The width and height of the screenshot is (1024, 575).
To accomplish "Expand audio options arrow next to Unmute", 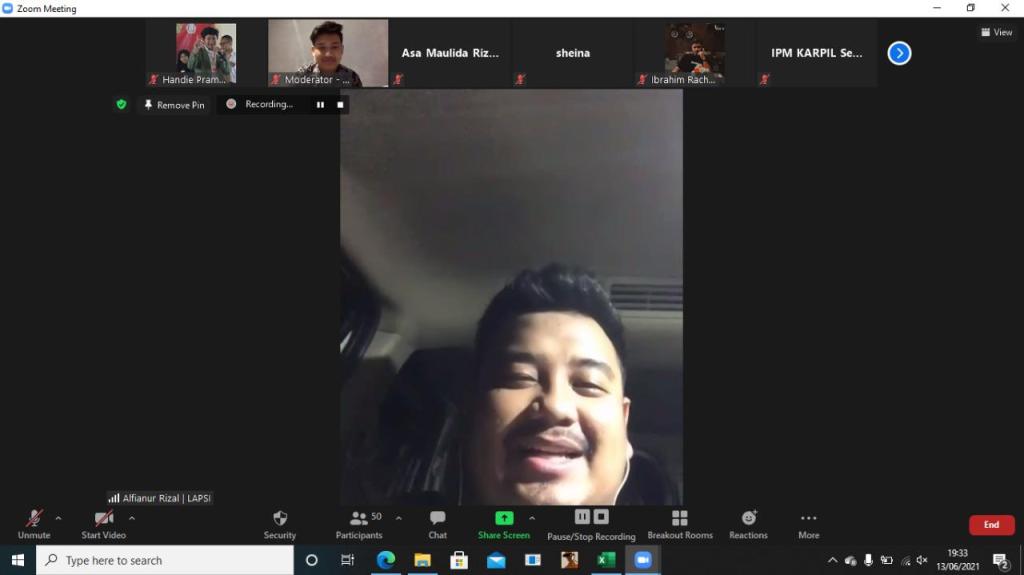I will point(58,518).
